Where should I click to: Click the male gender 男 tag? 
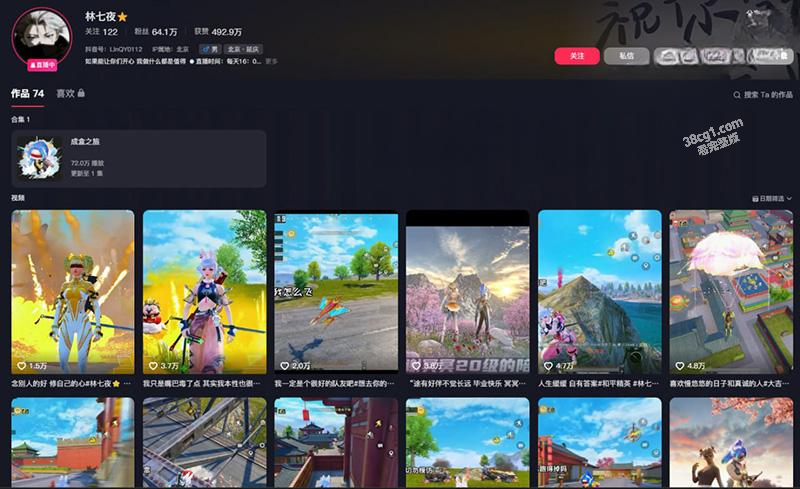tap(210, 50)
